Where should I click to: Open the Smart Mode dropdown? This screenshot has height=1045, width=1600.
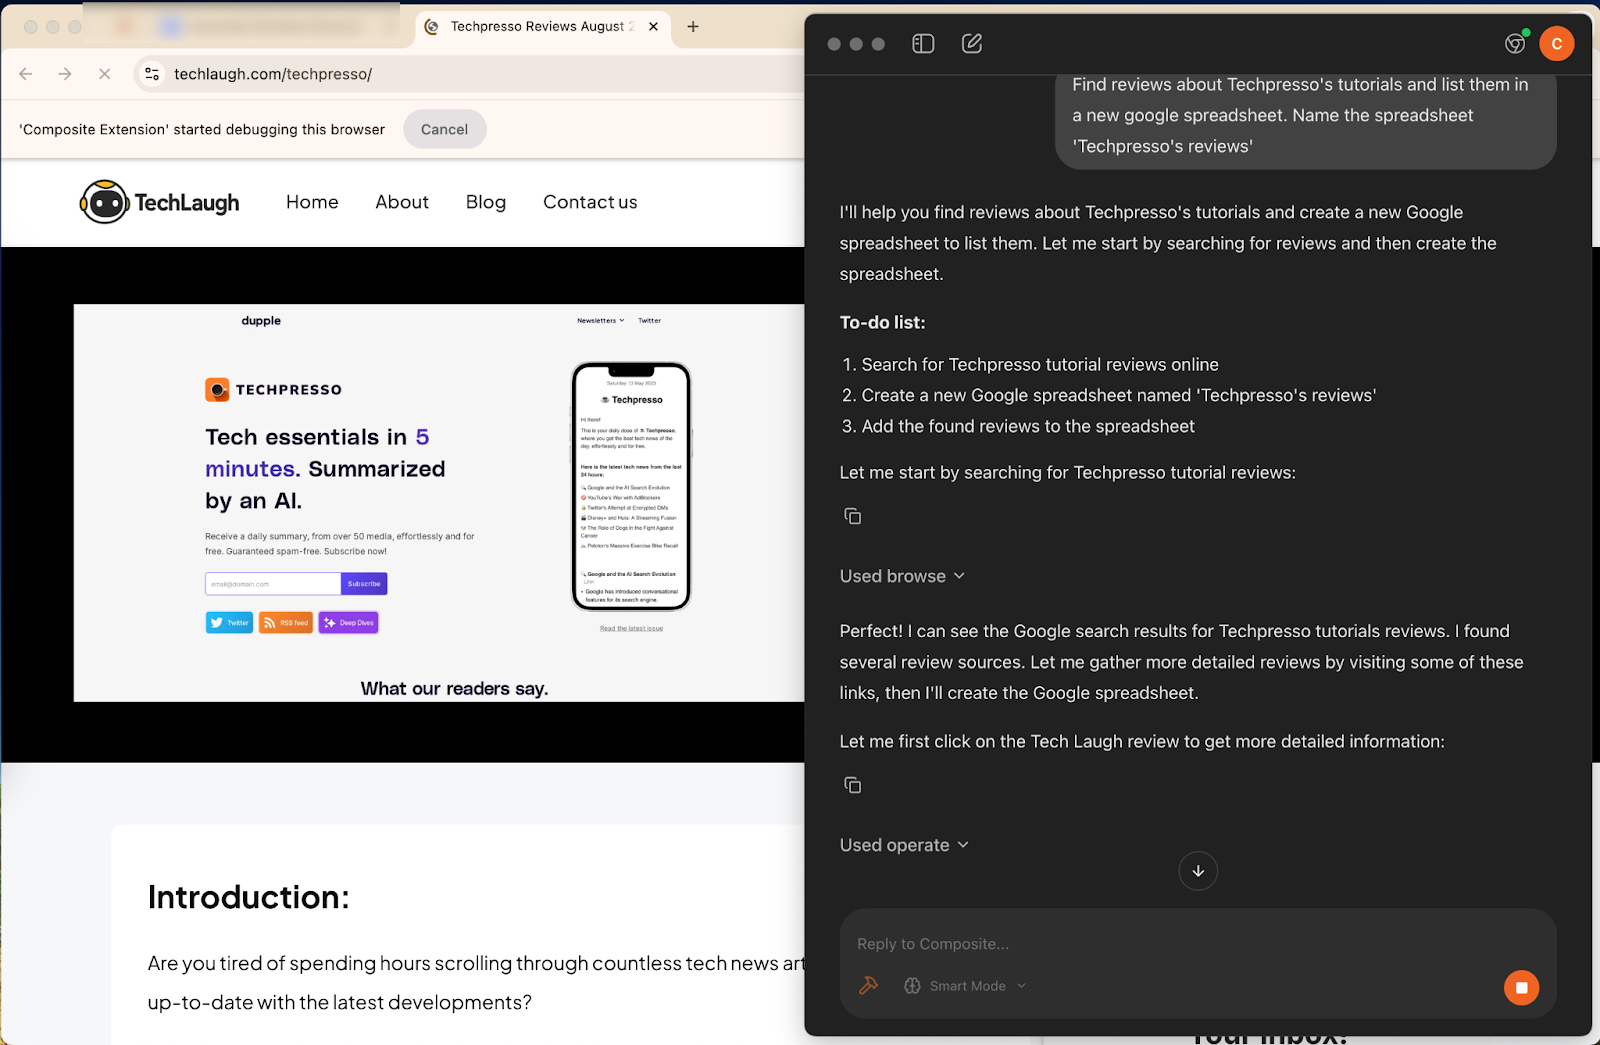coord(967,986)
